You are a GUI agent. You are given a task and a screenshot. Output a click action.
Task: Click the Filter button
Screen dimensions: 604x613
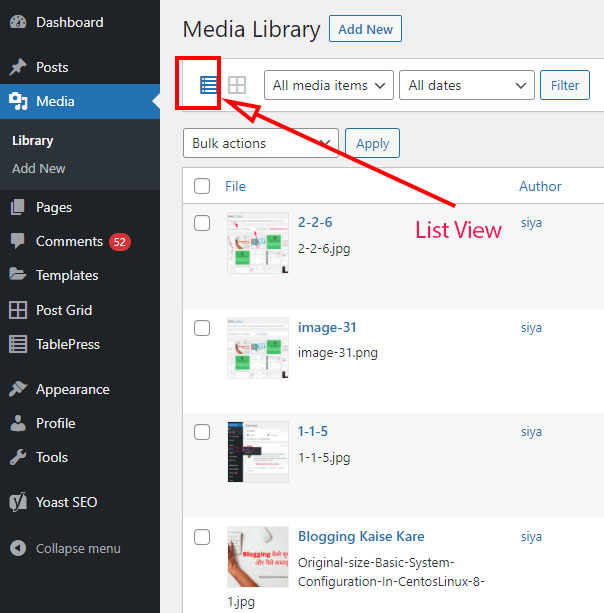pyautogui.click(x=565, y=85)
